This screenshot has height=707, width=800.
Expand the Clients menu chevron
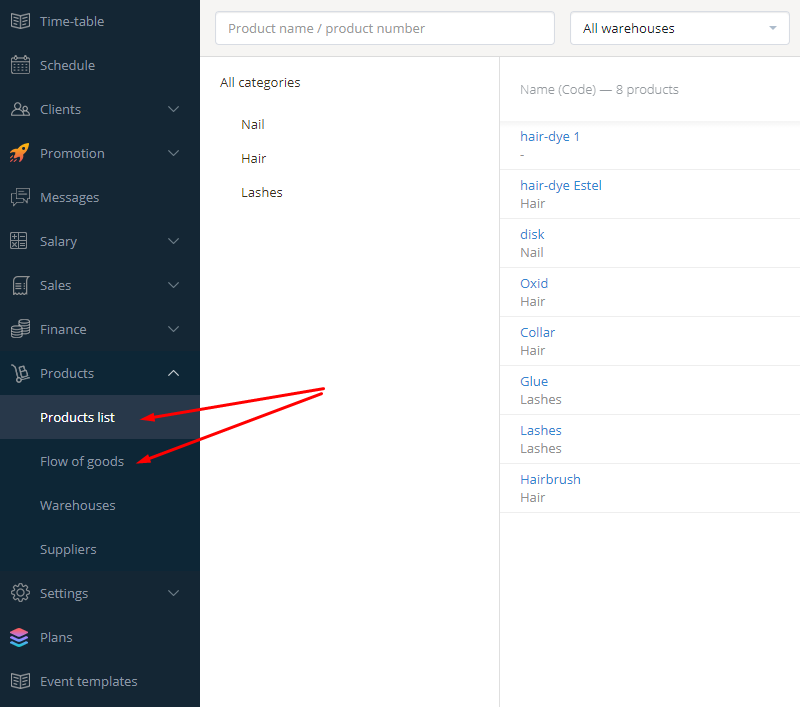click(173, 109)
